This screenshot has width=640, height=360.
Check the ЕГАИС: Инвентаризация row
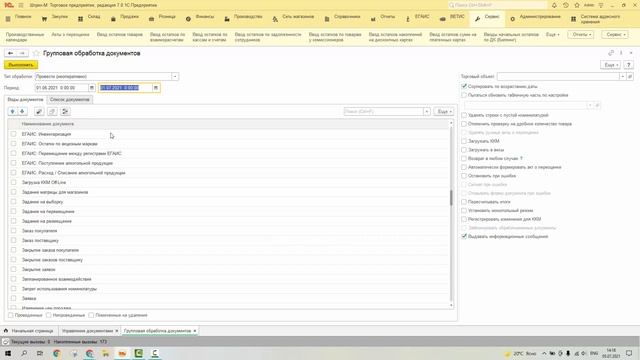tap(13, 134)
